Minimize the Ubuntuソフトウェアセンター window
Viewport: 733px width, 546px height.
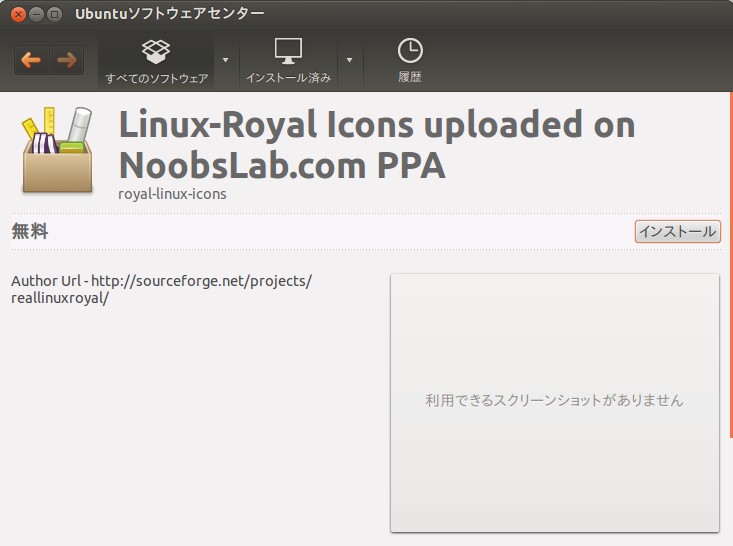tap(36, 14)
